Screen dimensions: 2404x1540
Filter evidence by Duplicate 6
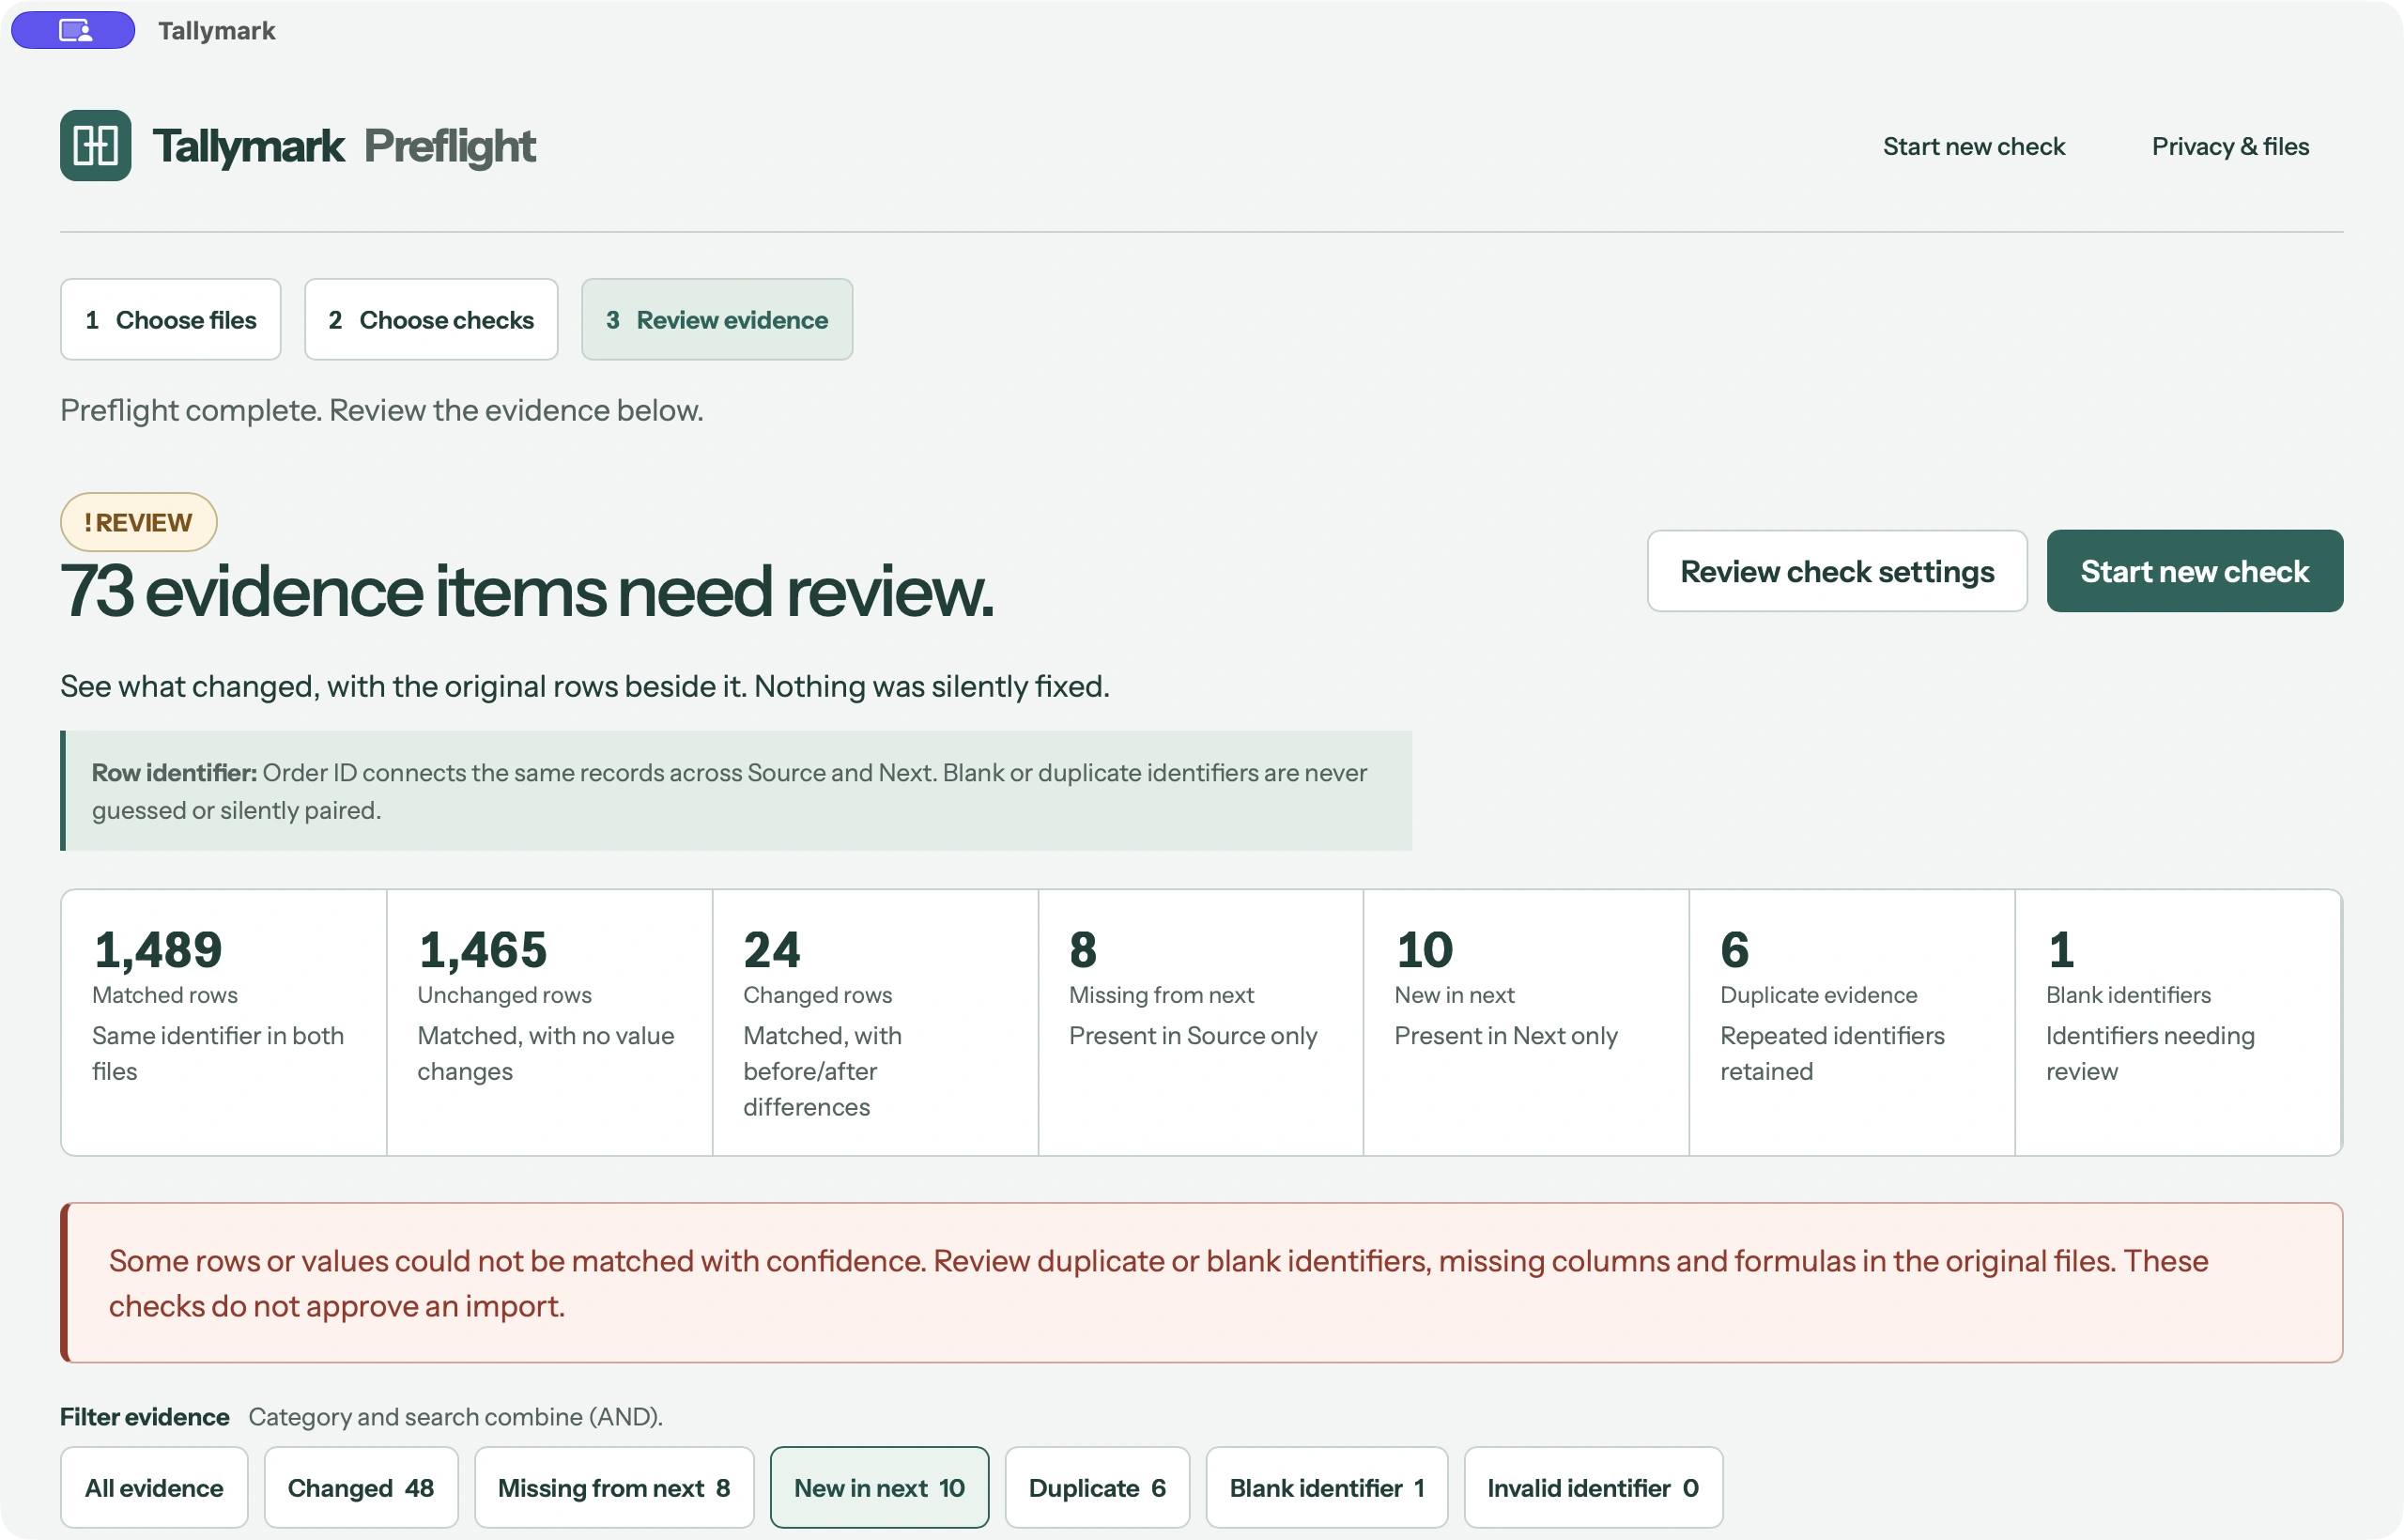click(1097, 1487)
